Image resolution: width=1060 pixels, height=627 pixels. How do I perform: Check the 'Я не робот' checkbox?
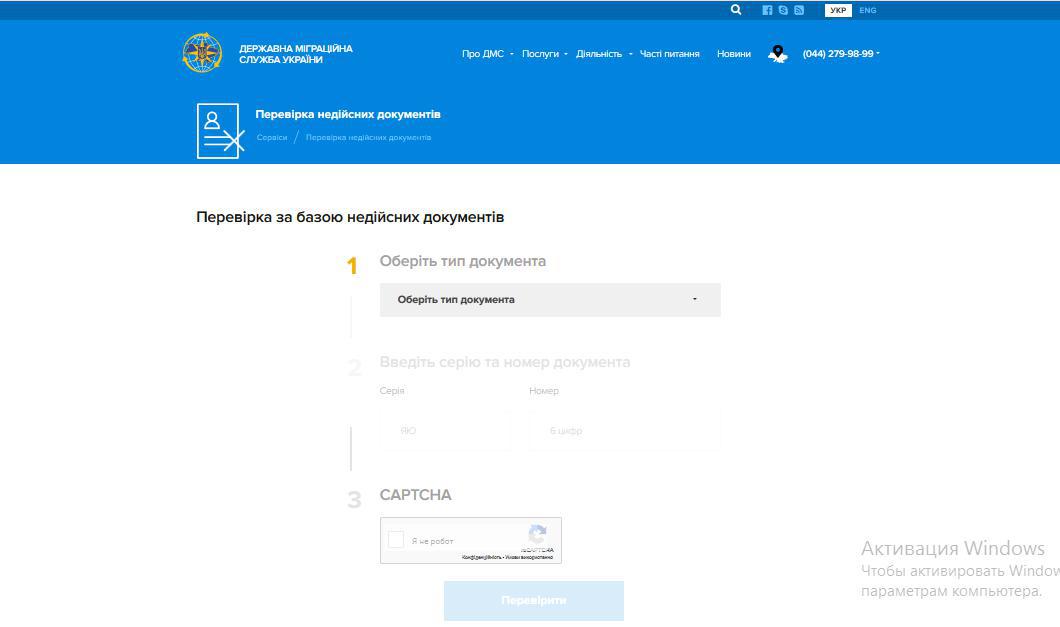(x=395, y=538)
